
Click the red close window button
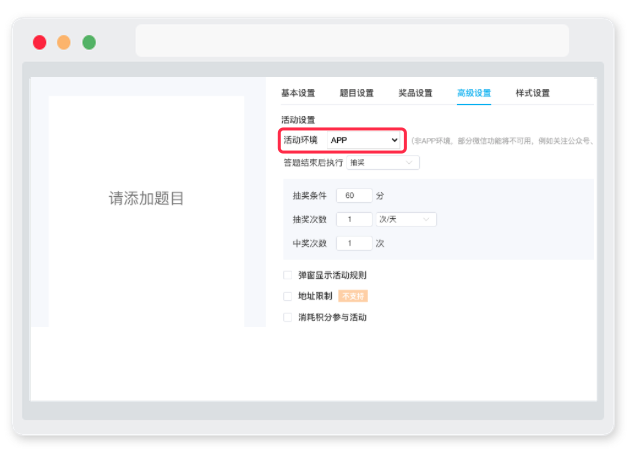[x=40, y=42]
